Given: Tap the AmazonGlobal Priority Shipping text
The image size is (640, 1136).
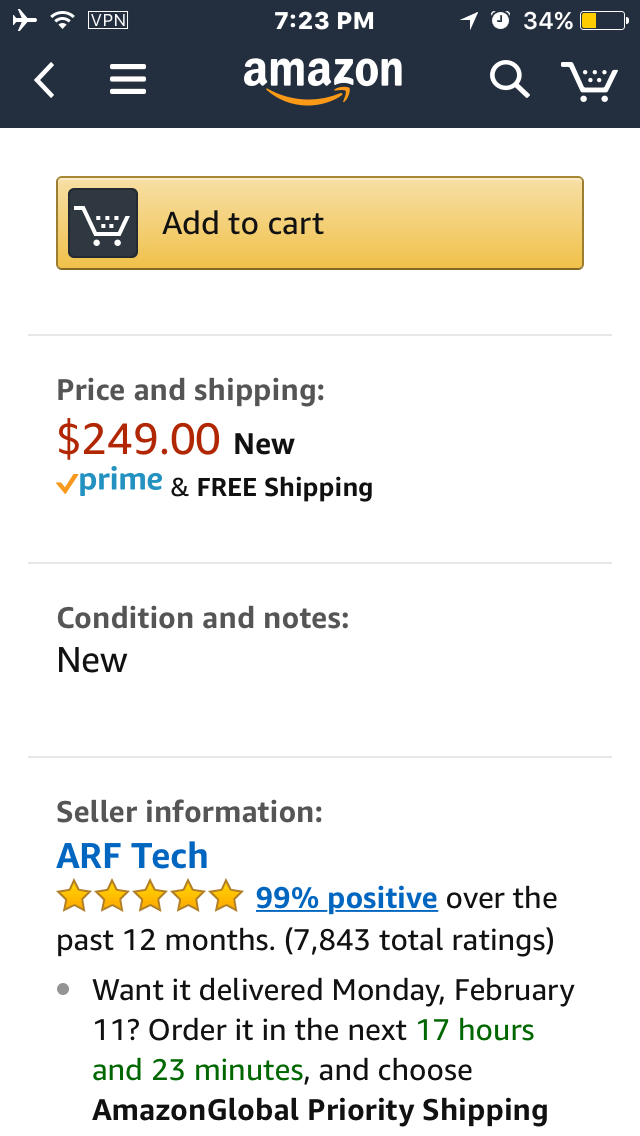Looking at the screenshot, I should 320,1110.
